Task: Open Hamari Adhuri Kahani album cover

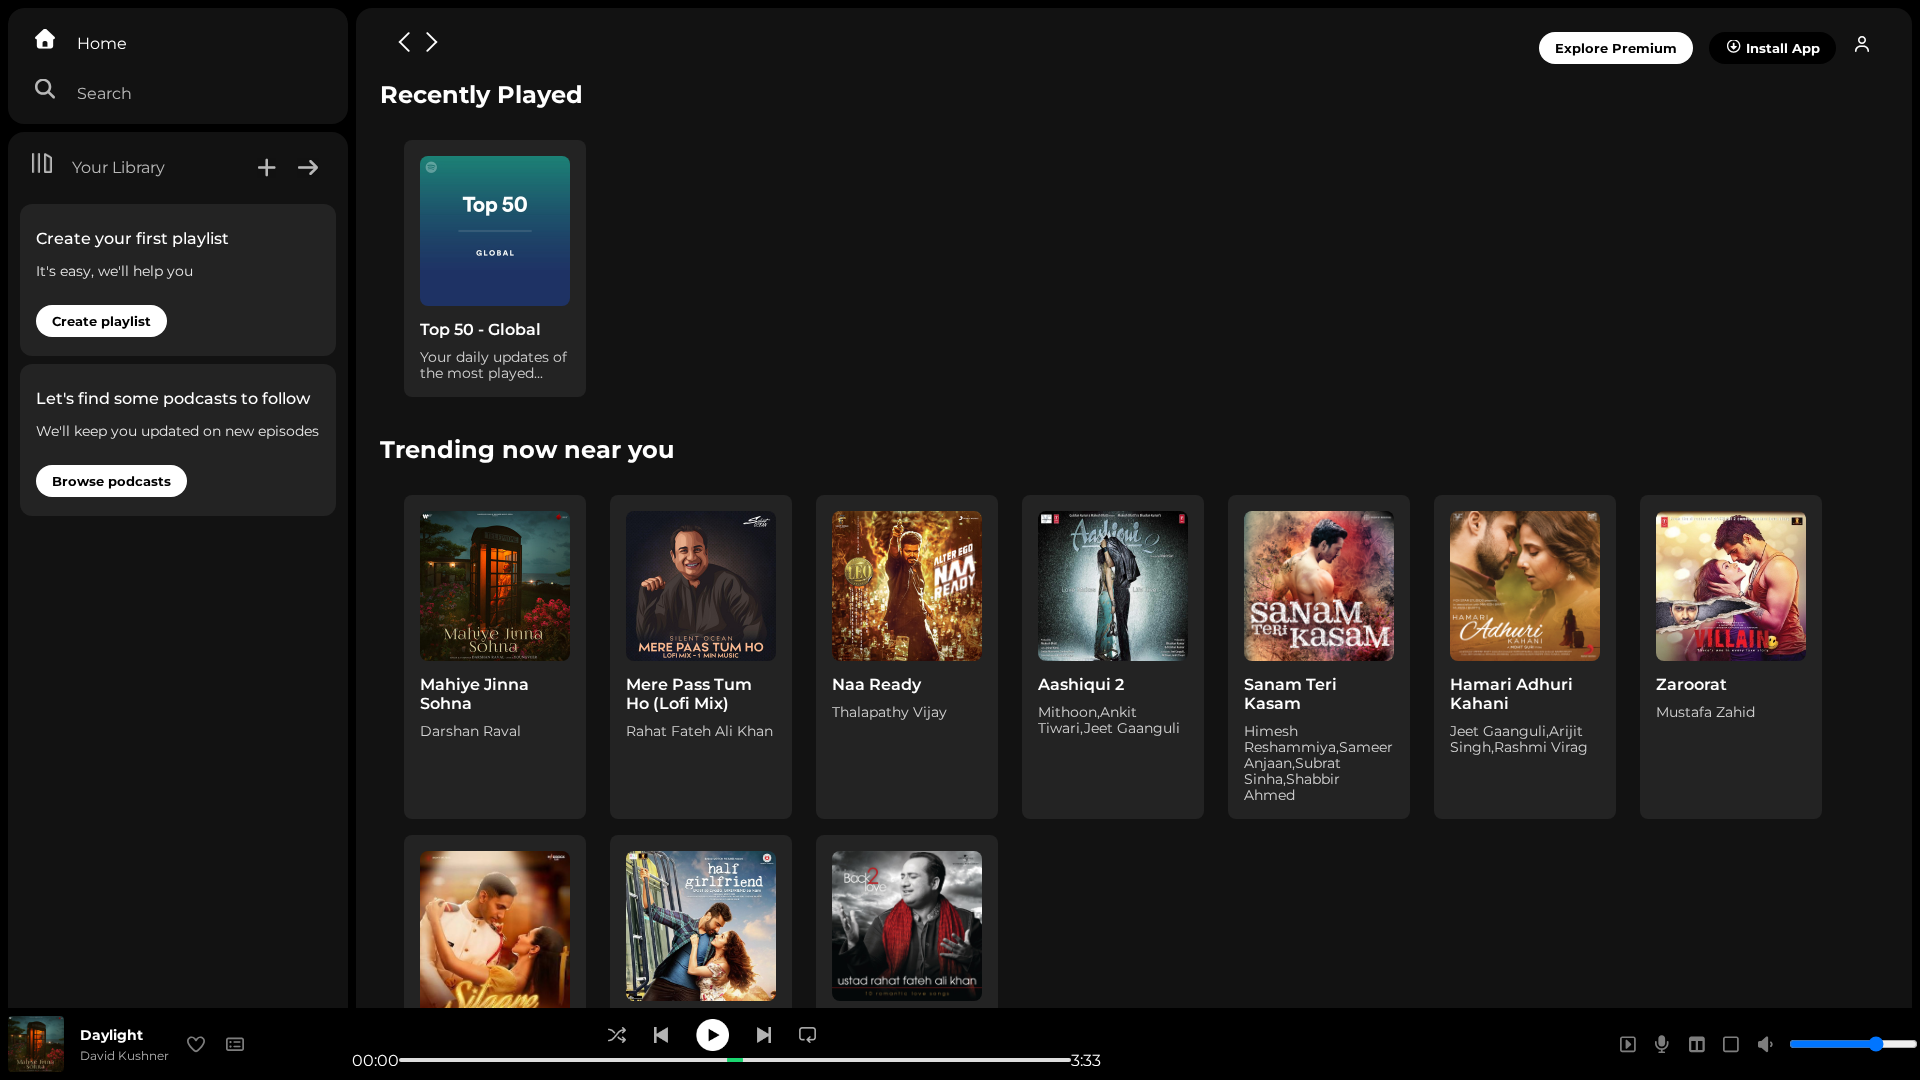Action: click(1525, 586)
